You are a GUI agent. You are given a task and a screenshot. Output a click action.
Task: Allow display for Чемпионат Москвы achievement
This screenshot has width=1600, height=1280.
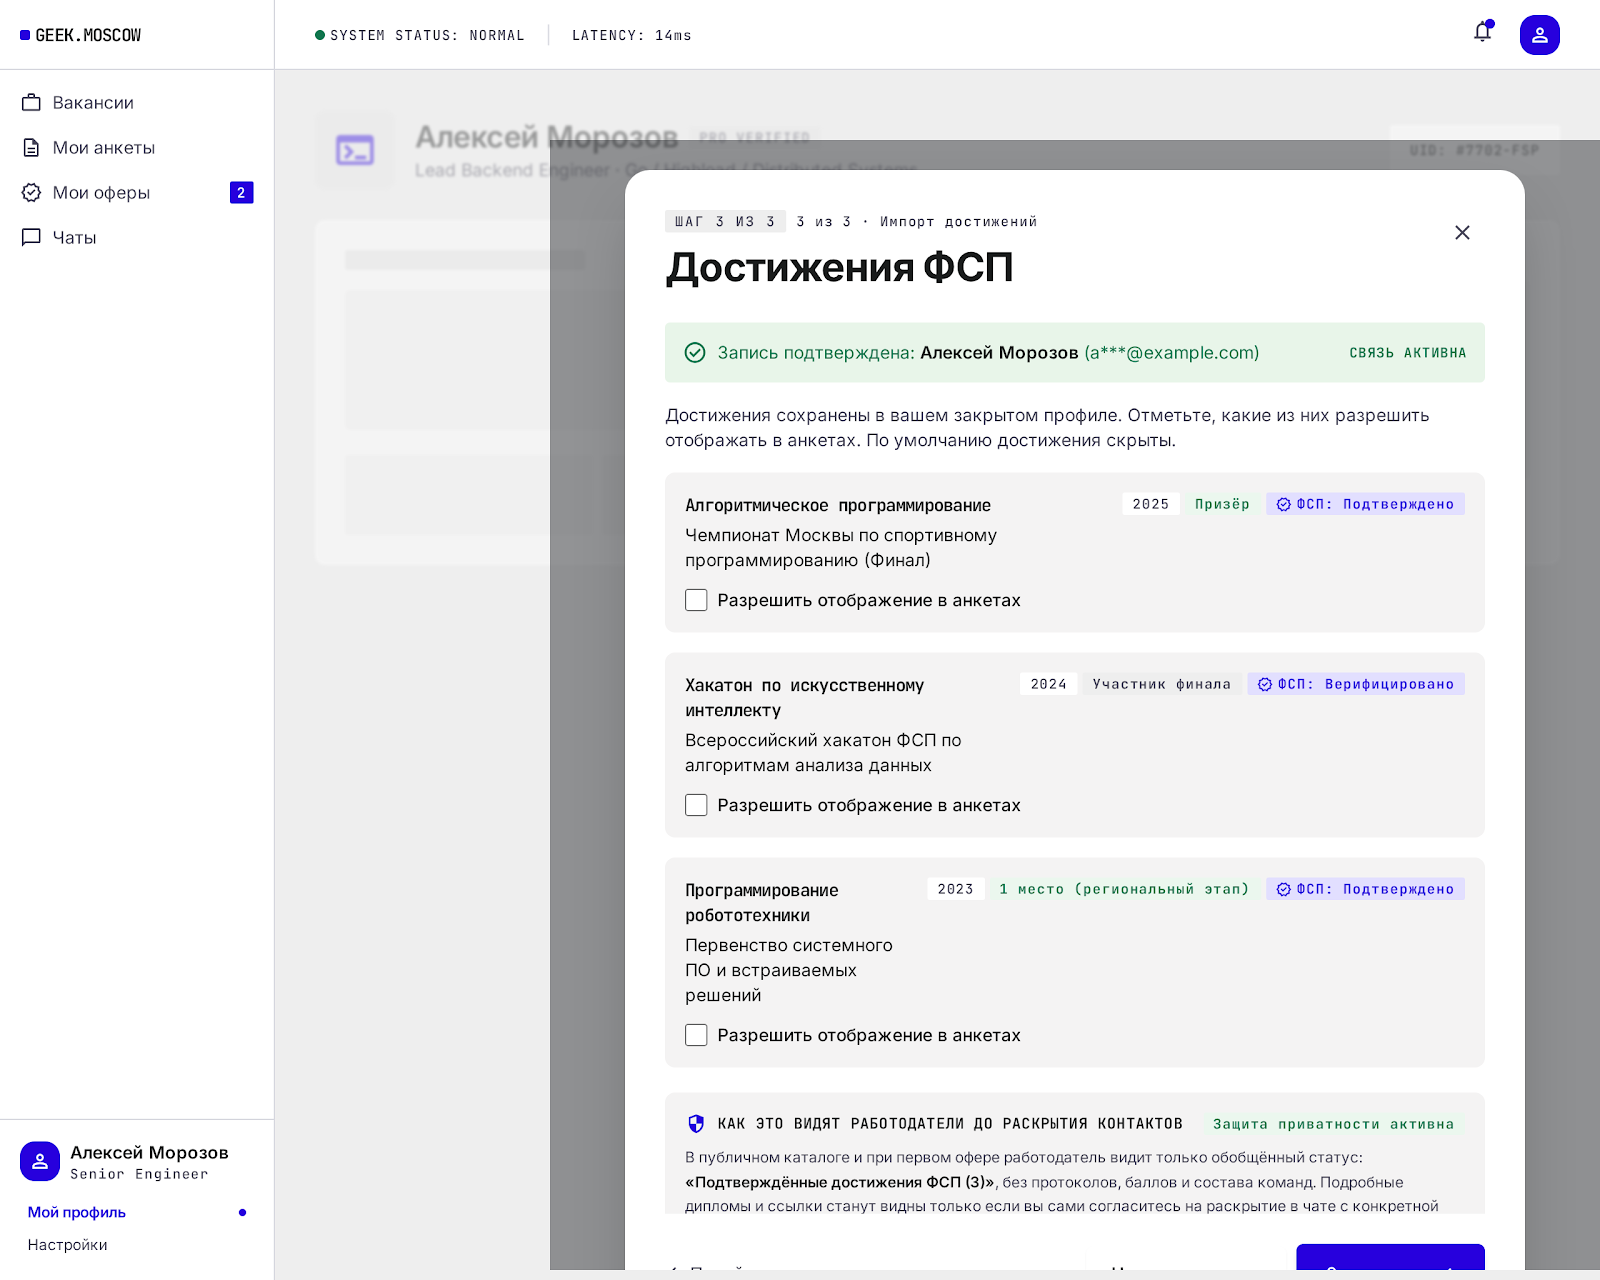696,600
